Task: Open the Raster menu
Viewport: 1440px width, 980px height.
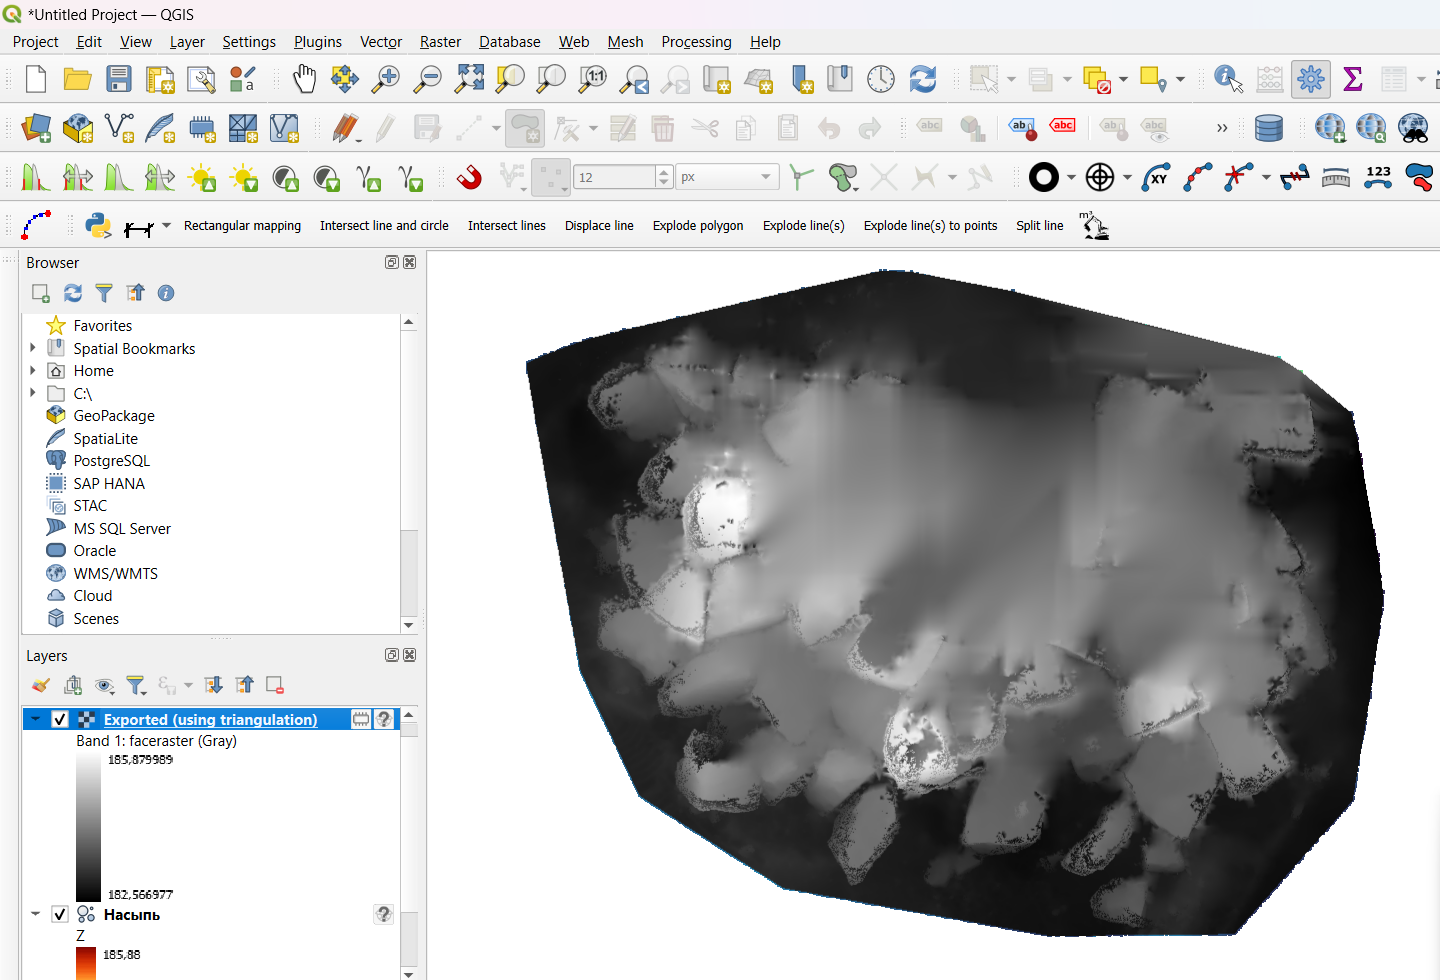Action: click(440, 42)
